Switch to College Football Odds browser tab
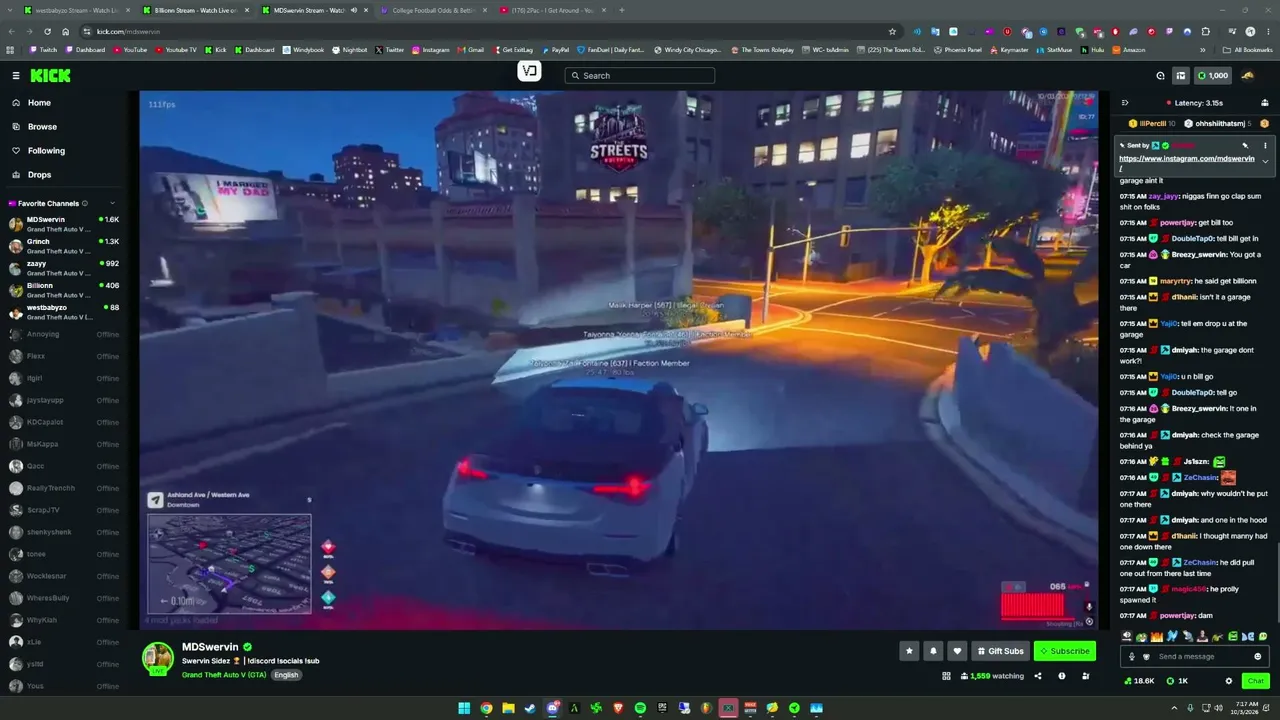The width and height of the screenshot is (1280, 720). click(433, 10)
